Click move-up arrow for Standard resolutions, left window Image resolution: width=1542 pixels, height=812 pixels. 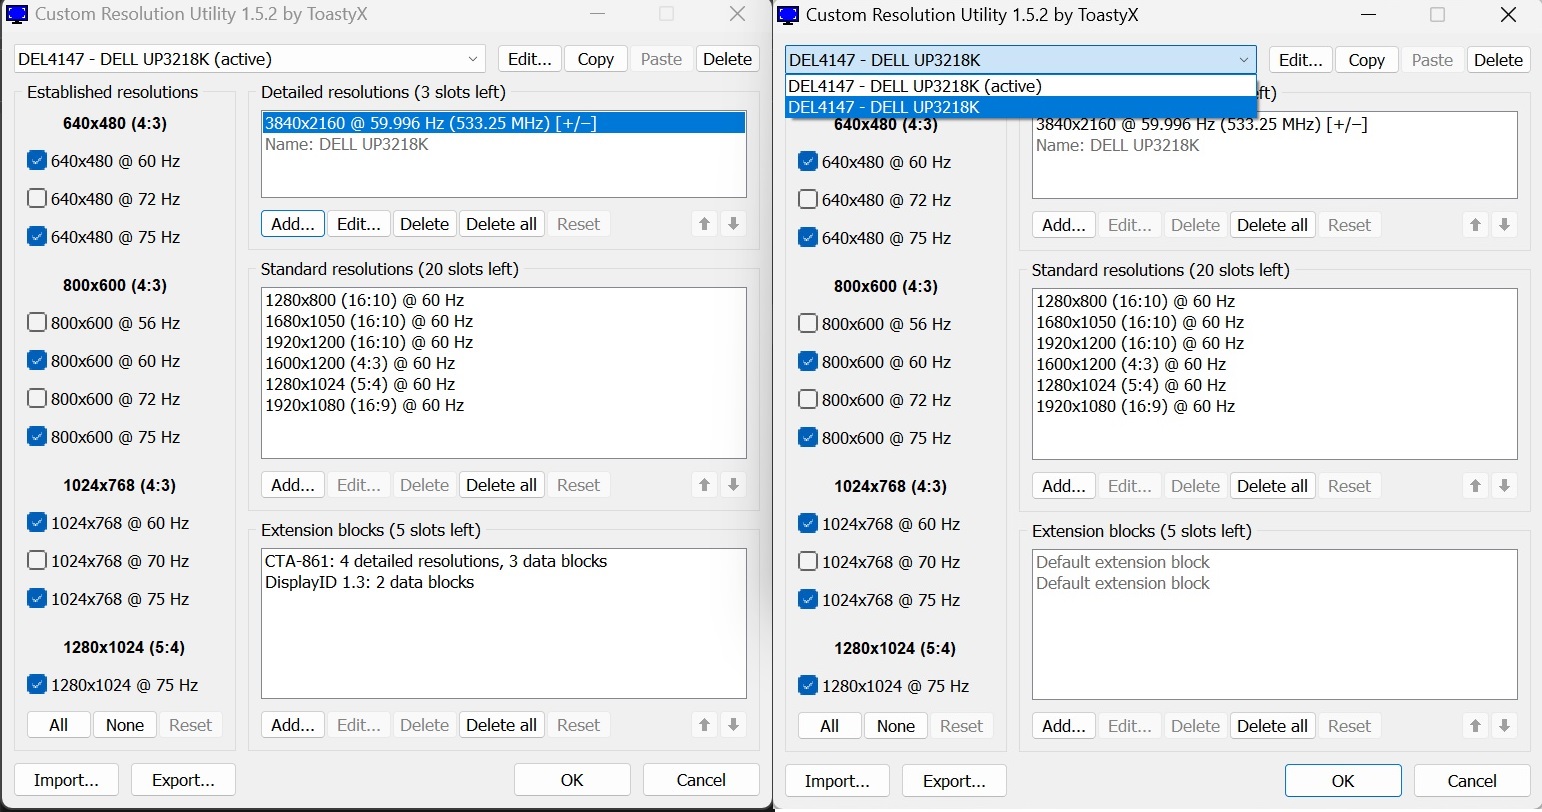tap(705, 485)
